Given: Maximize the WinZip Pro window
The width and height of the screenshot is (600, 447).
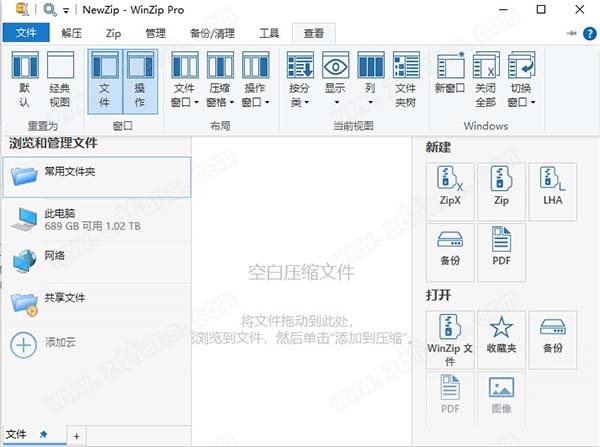Looking at the screenshot, I should tap(541, 10).
